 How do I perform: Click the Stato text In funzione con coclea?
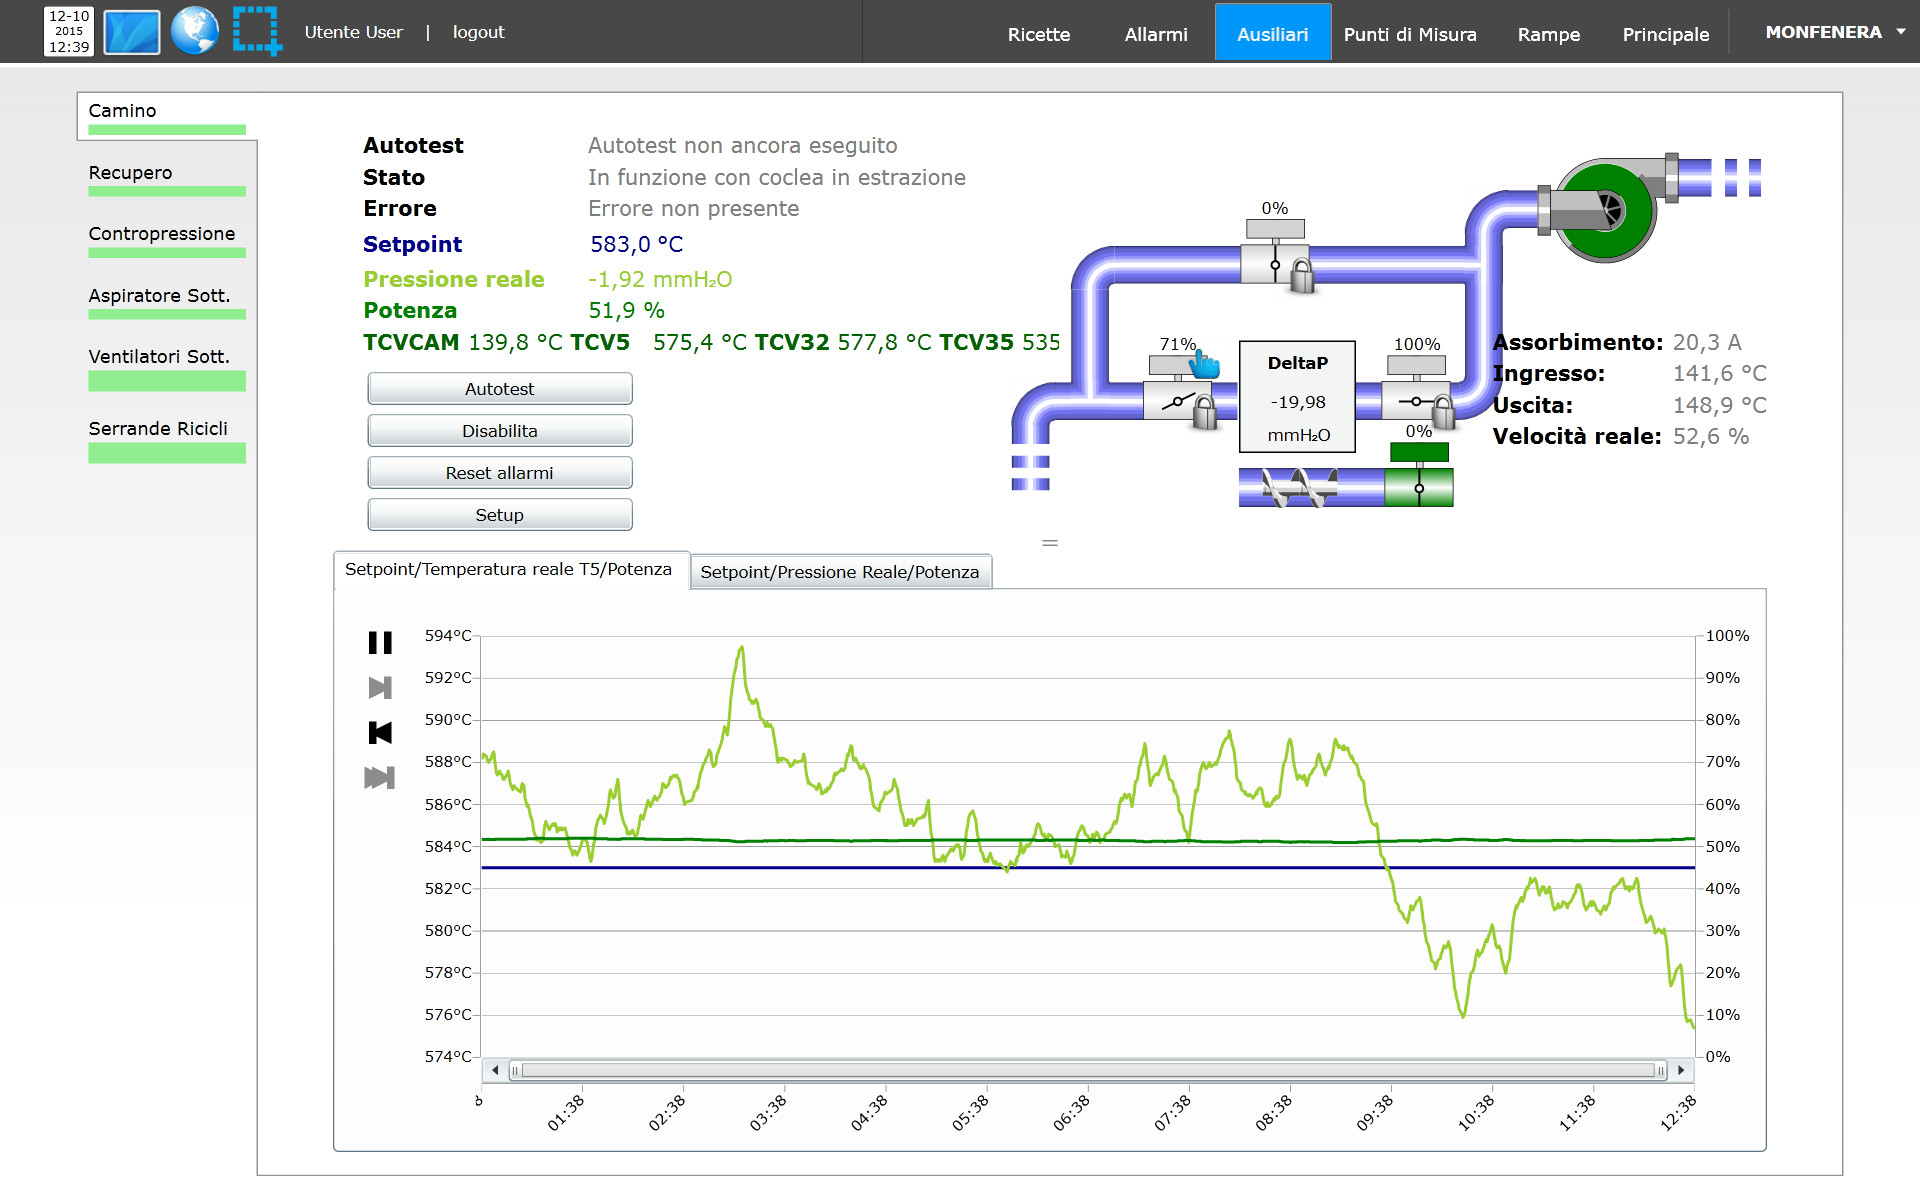[777, 178]
